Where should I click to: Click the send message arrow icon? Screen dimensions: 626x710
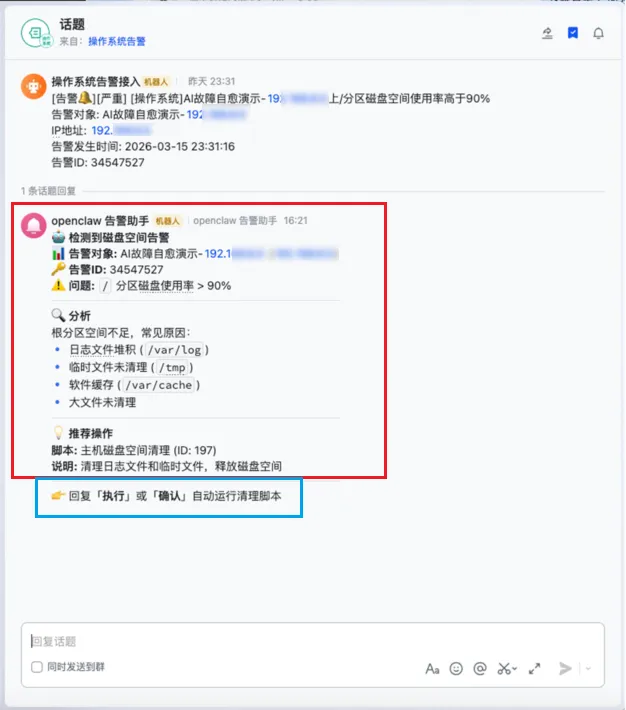pyautogui.click(x=565, y=669)
